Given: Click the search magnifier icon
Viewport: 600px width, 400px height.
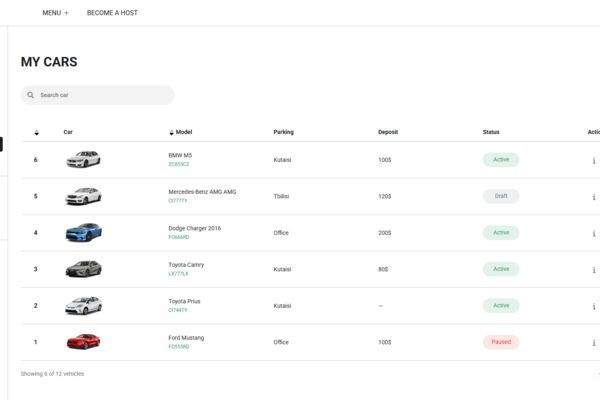Looking at the screenshot, I should click(x=31, y=95).
